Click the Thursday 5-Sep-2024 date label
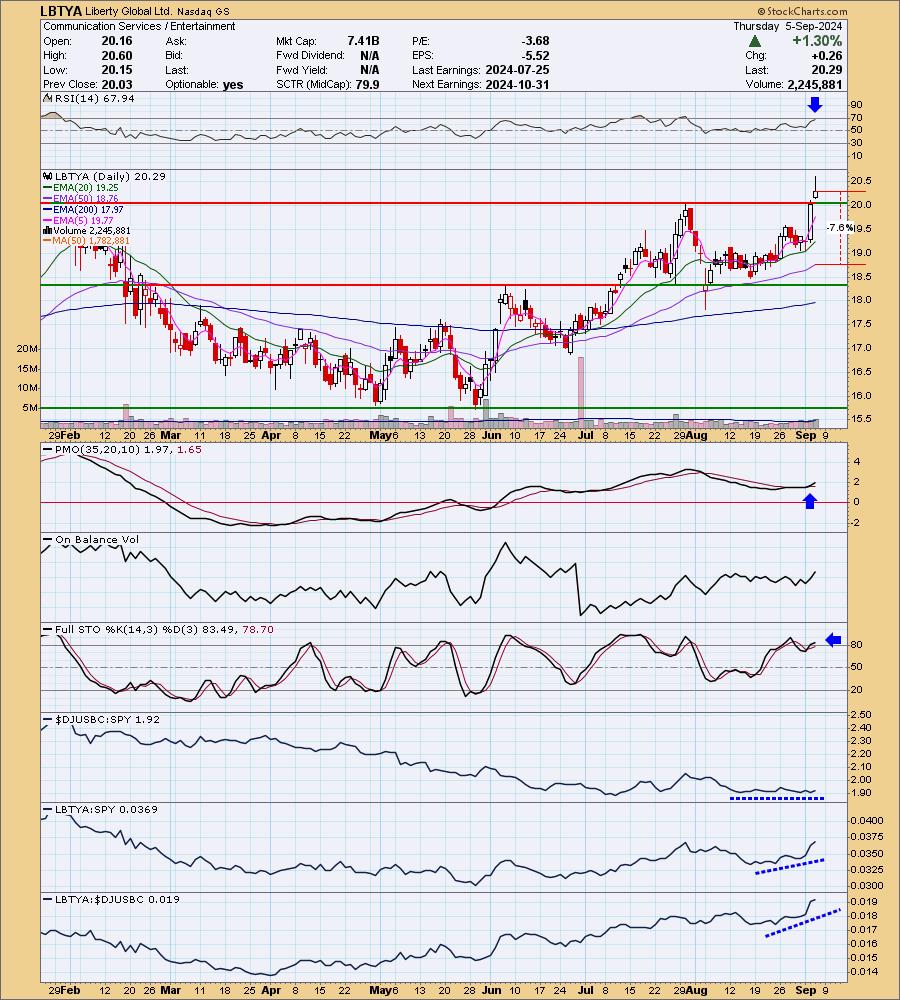This screenshot has width=900, height=1000. coord(788,26)
